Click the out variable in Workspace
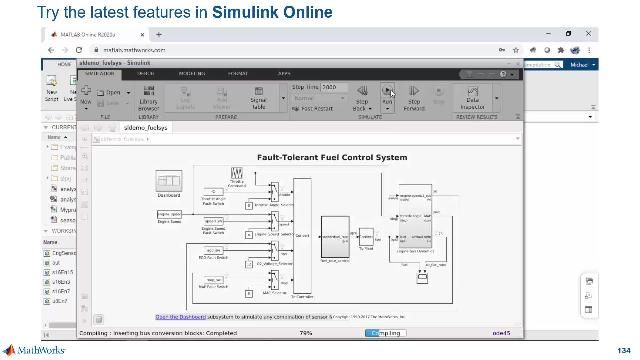 [56, 263]
